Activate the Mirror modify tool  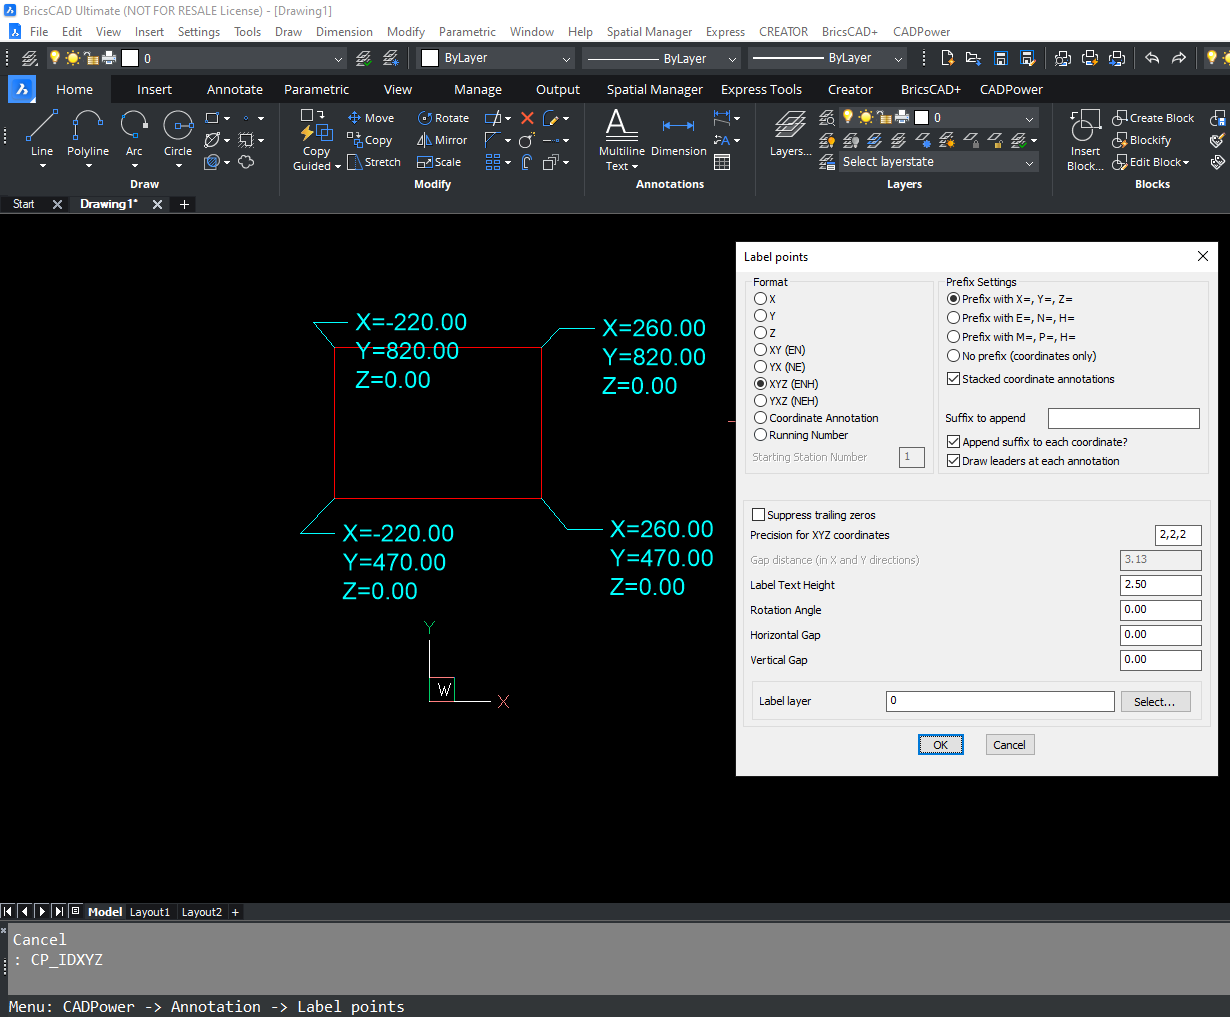(x=442, y=140)
